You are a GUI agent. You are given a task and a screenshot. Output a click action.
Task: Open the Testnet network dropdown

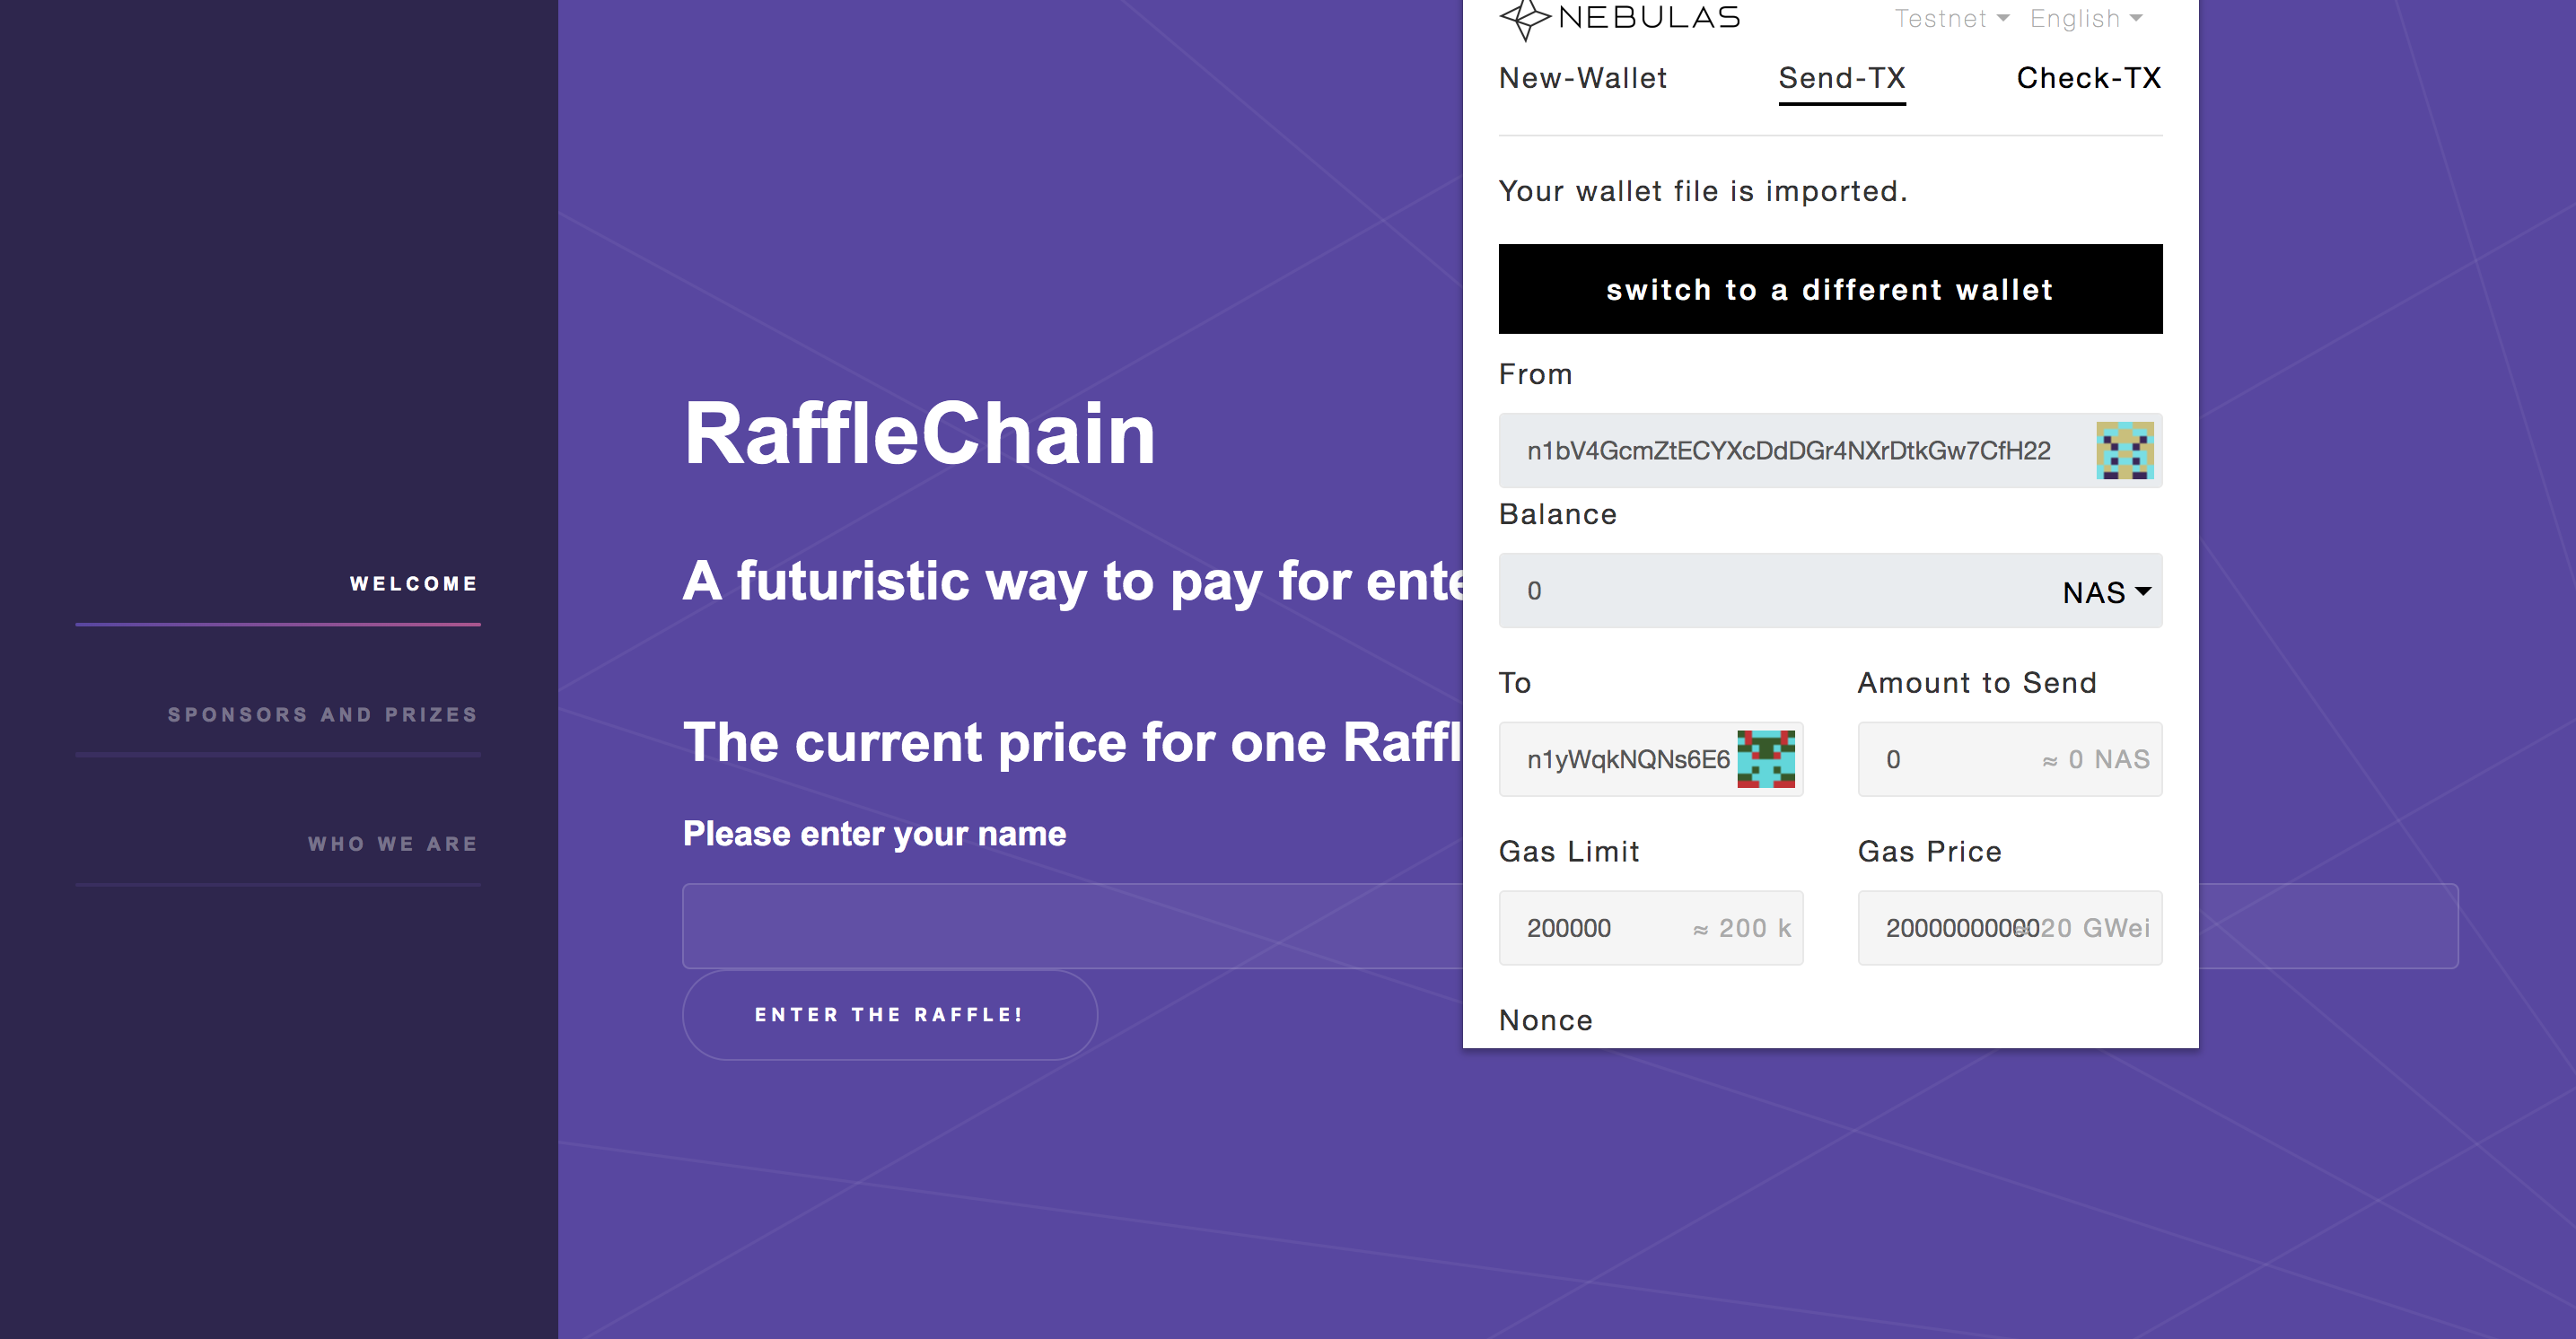click(x=1951, y=19)
